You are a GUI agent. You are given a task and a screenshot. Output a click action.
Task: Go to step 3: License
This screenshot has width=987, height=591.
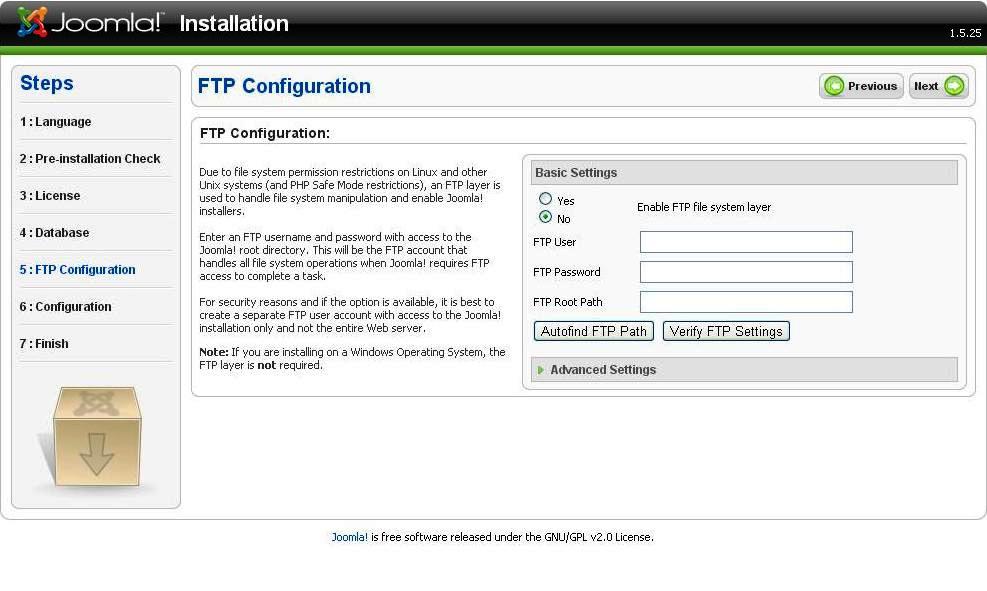(x=50, y=196)
